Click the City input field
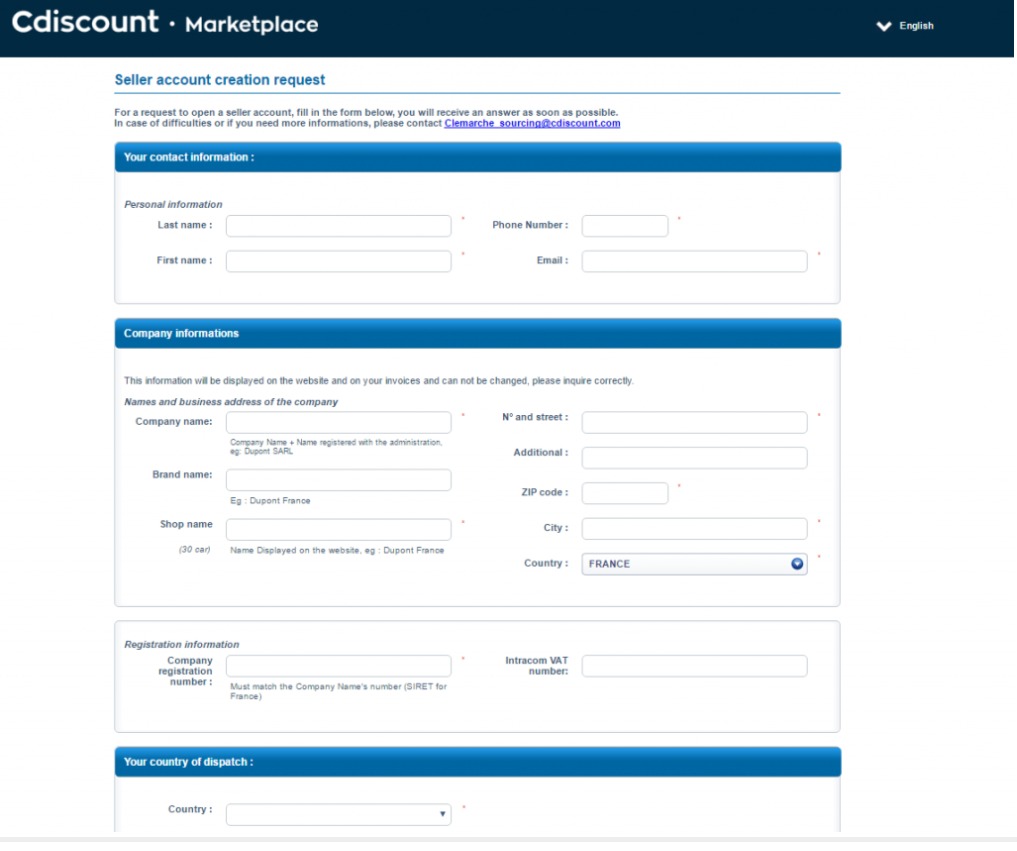 click(694, 529)
